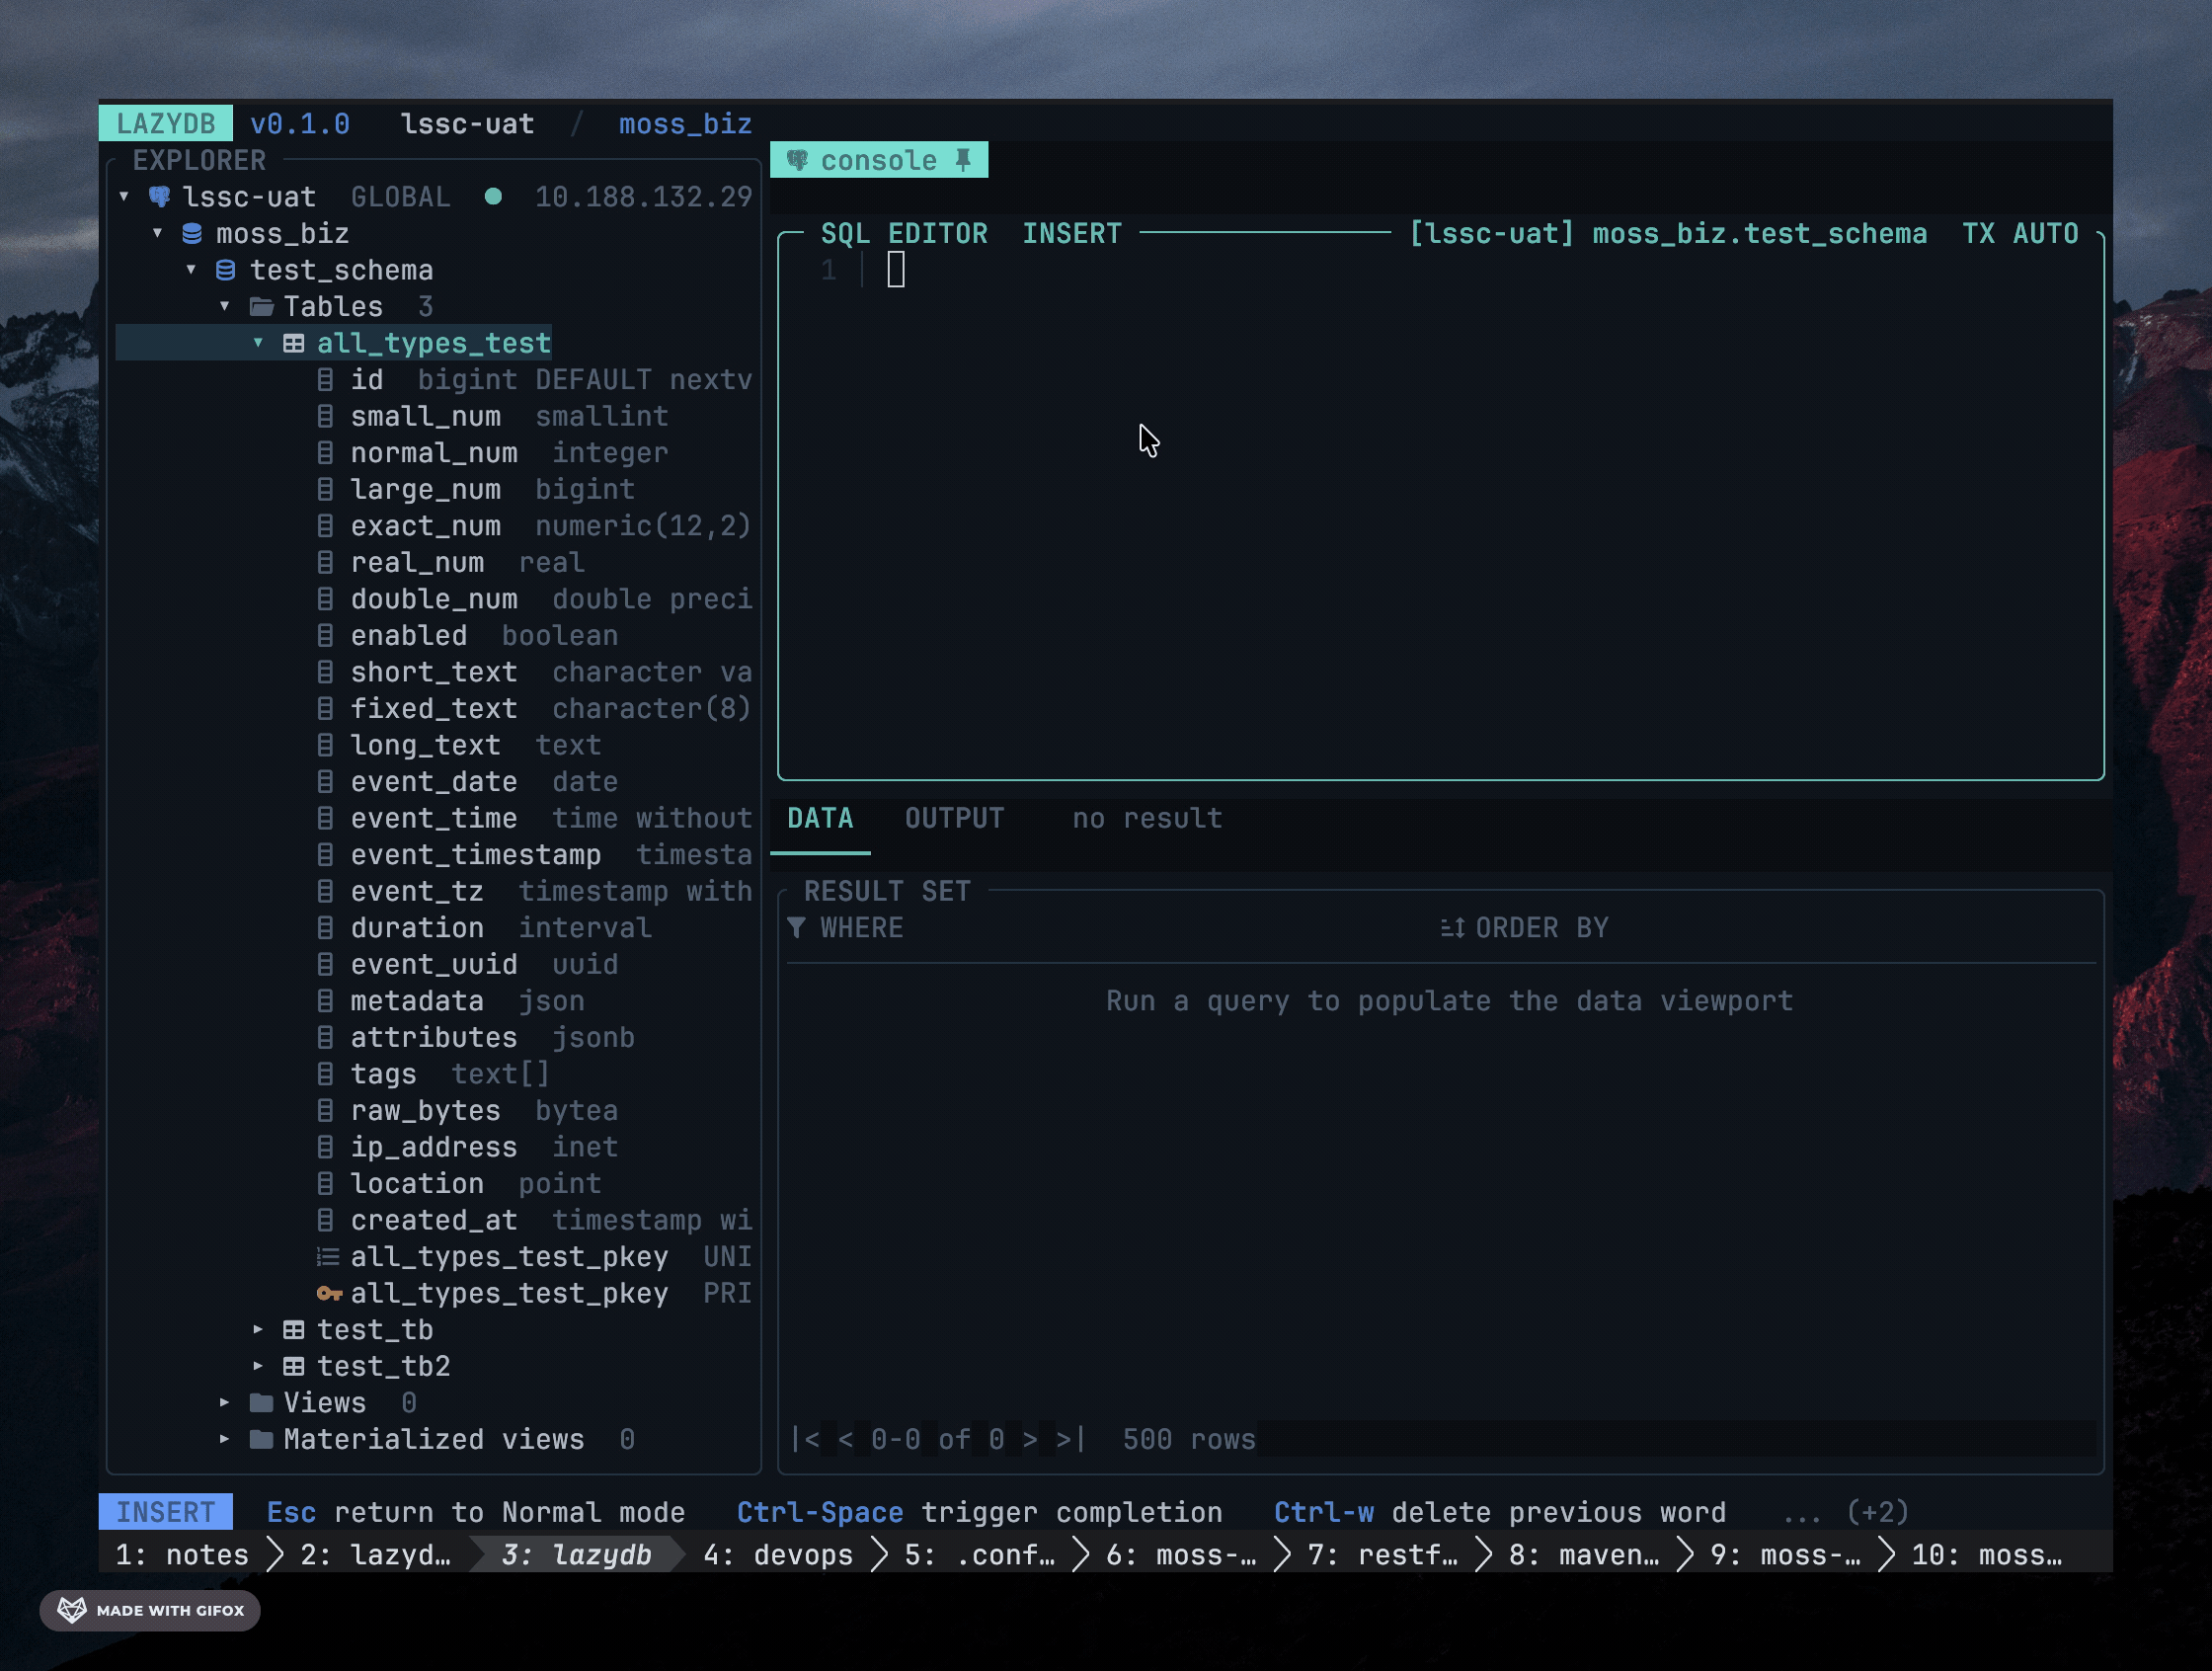The image size is (2212, 1671).
Task: Collapse the moss_biz database node
Action: coord(158,233)
